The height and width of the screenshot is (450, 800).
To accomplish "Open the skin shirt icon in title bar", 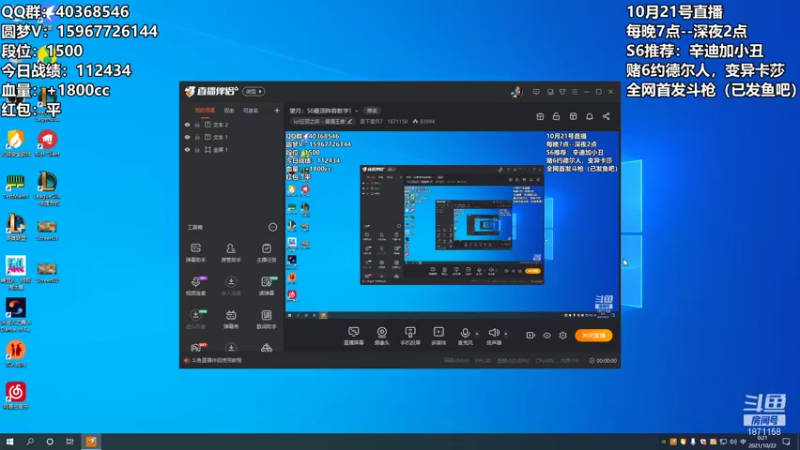I will coord(562,92).
